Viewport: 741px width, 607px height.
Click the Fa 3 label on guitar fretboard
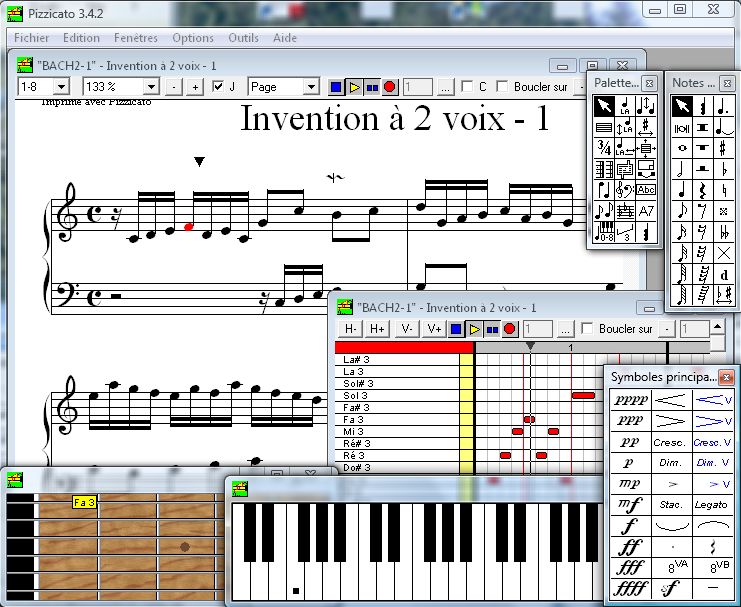(85, 503)
